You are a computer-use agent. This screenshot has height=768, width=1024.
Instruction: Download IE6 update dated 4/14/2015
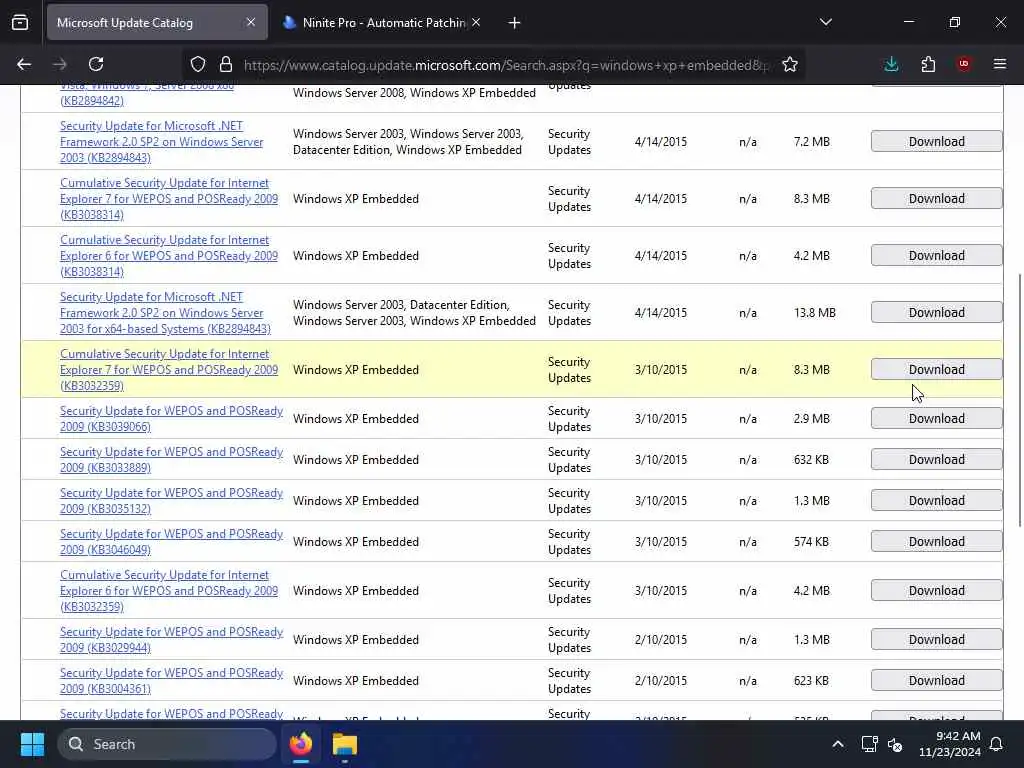936,255
